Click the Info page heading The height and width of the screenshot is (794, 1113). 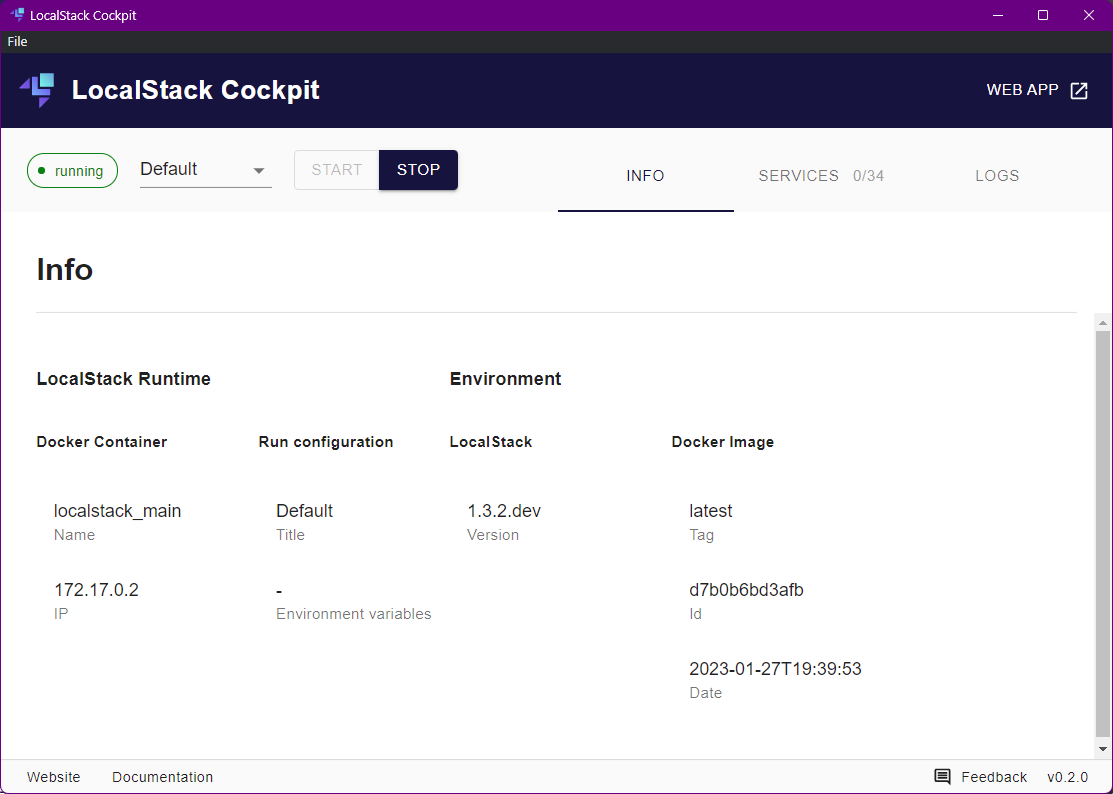pos(65,270)
